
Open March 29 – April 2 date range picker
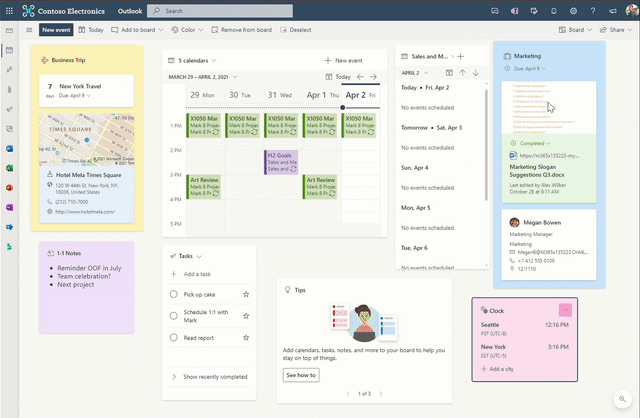point(202,77)
